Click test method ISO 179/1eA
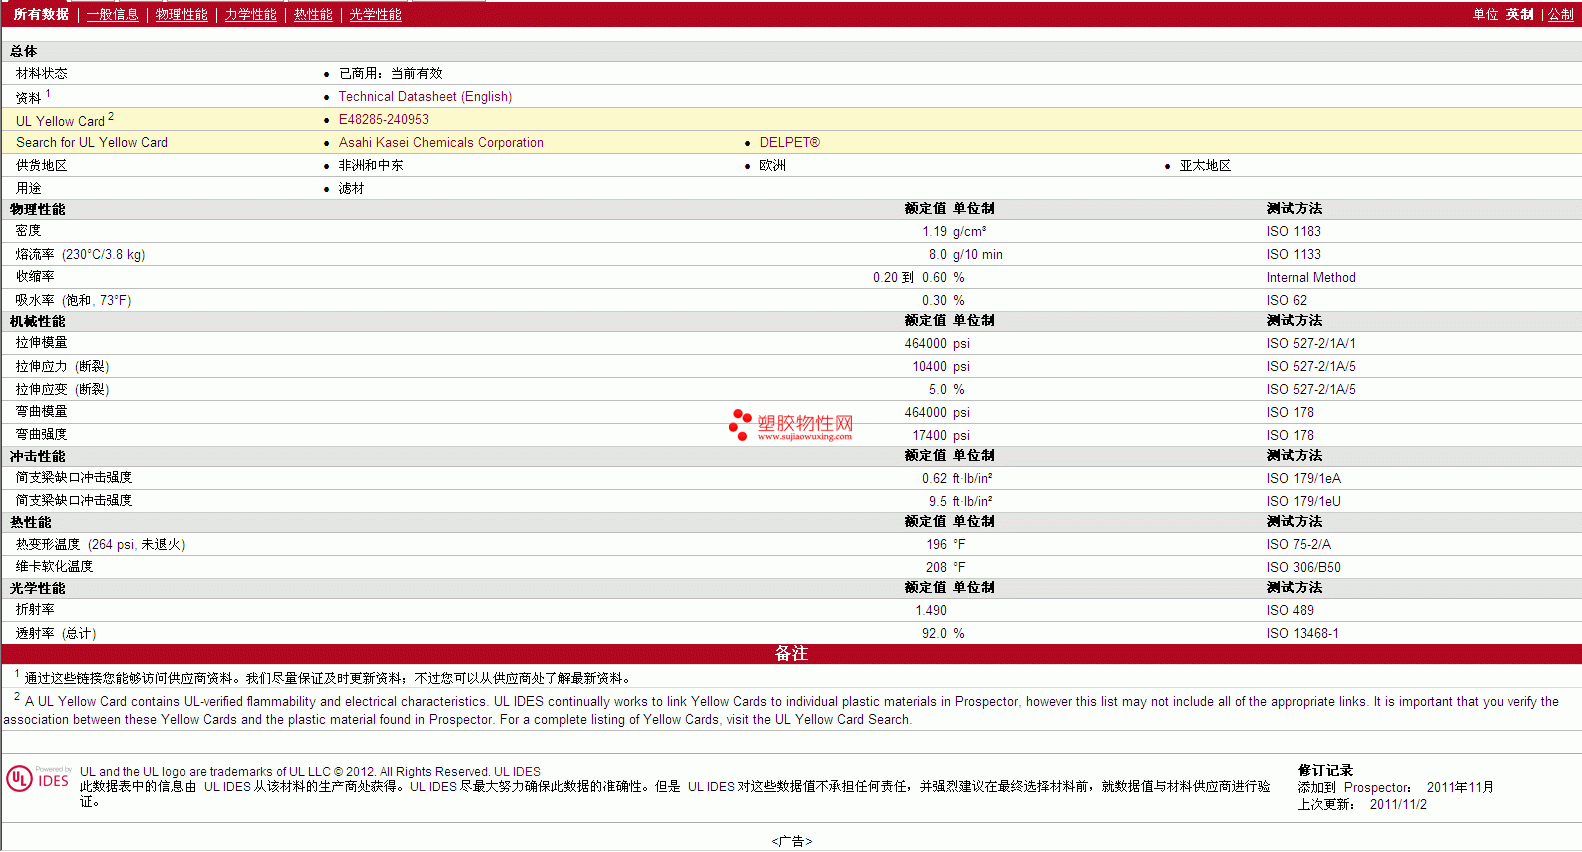1582x852 pixels. (1304, 478)
